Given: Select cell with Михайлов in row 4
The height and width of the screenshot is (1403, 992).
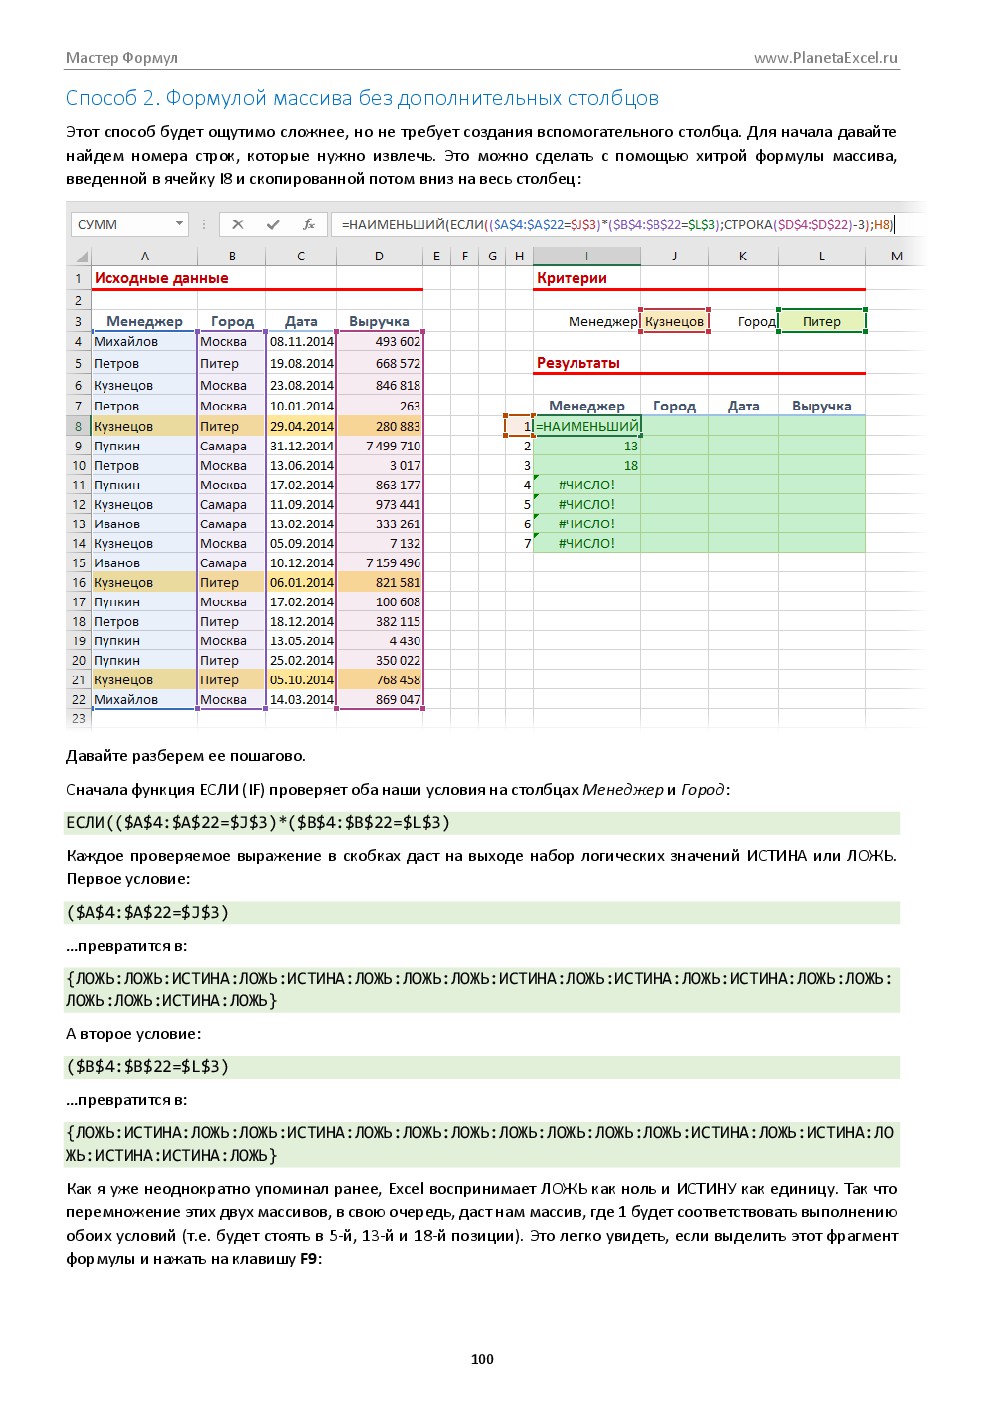Looking at the screenshot, I should [x=145, y=342].
